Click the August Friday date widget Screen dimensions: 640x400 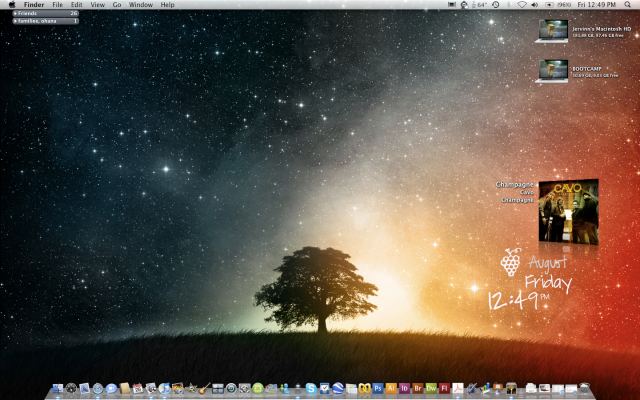[545, 272]
